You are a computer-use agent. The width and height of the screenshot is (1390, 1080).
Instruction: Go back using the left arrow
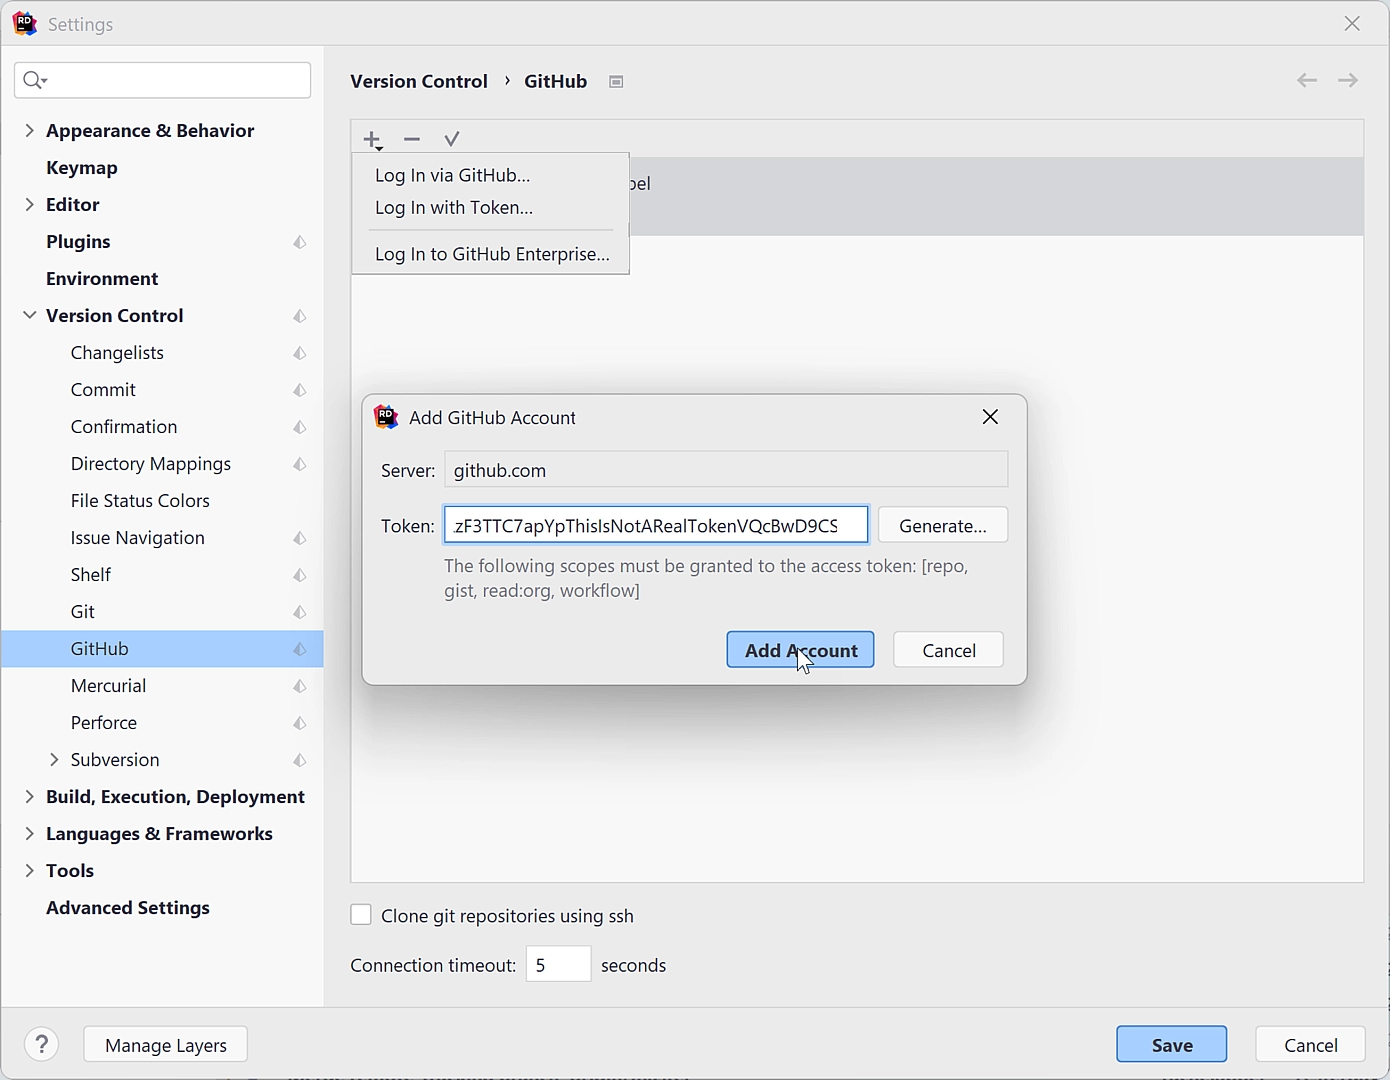pyautogui.click(x=1307, y=80)
